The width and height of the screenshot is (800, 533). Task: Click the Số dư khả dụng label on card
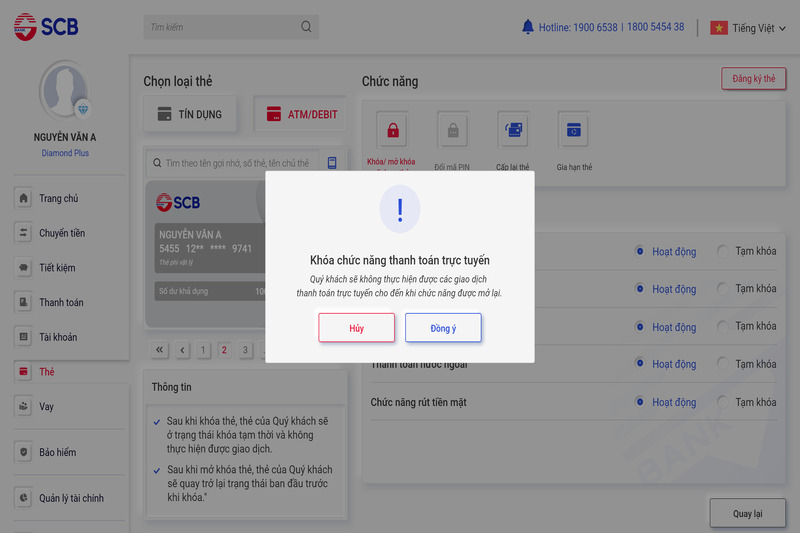[183, 291]
